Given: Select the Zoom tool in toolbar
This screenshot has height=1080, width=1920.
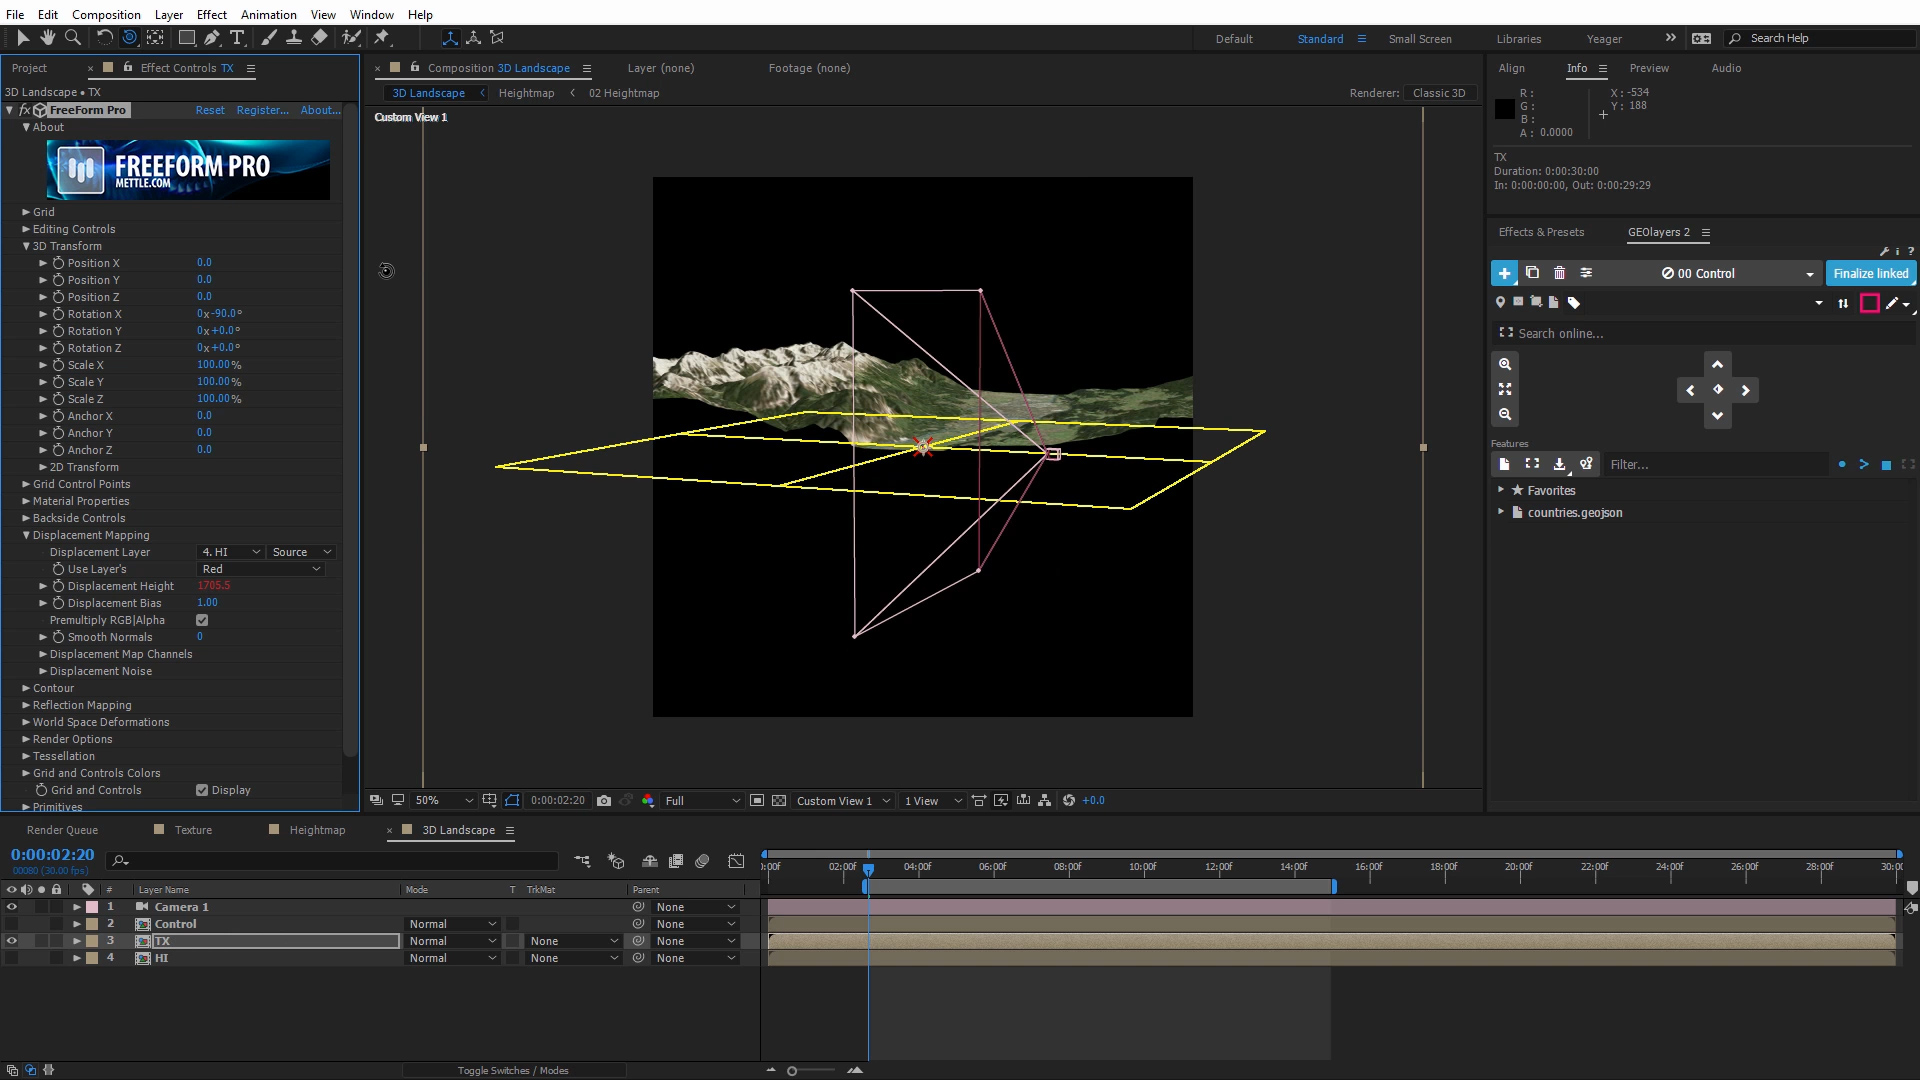Looking at the screenshot, I should pos(73,38).
